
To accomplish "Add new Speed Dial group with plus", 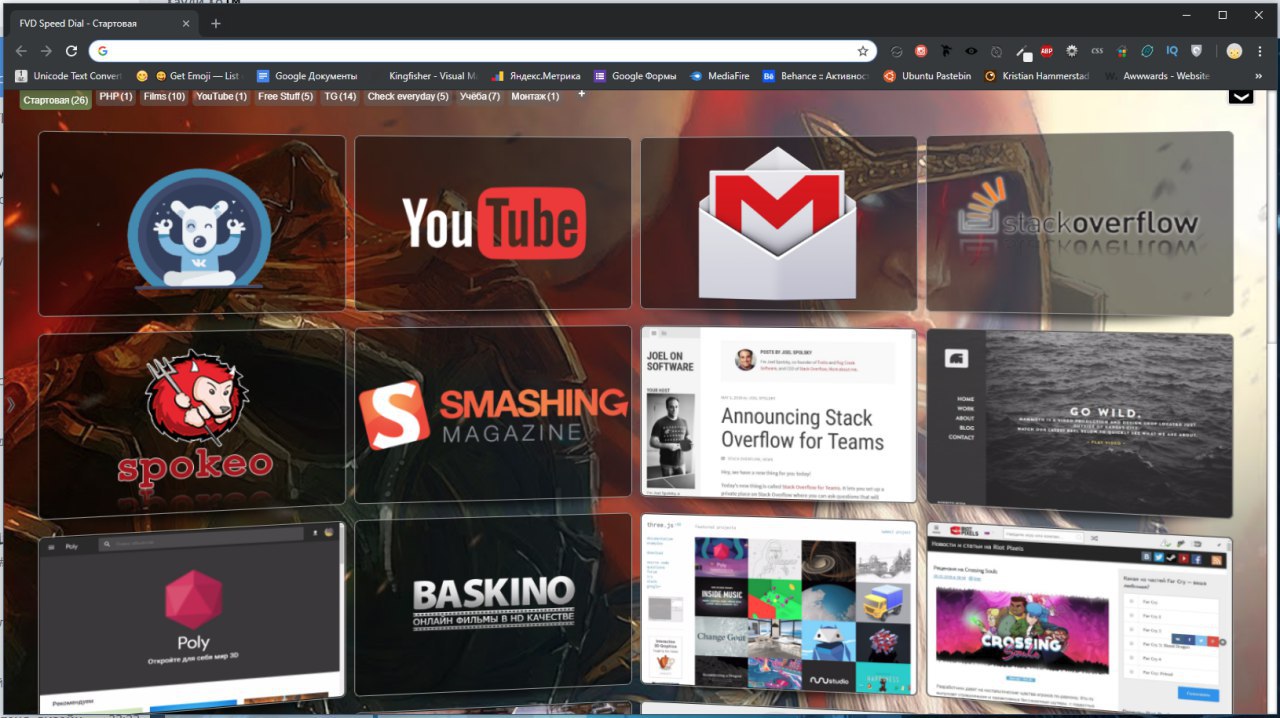I will tap(582, 93).
